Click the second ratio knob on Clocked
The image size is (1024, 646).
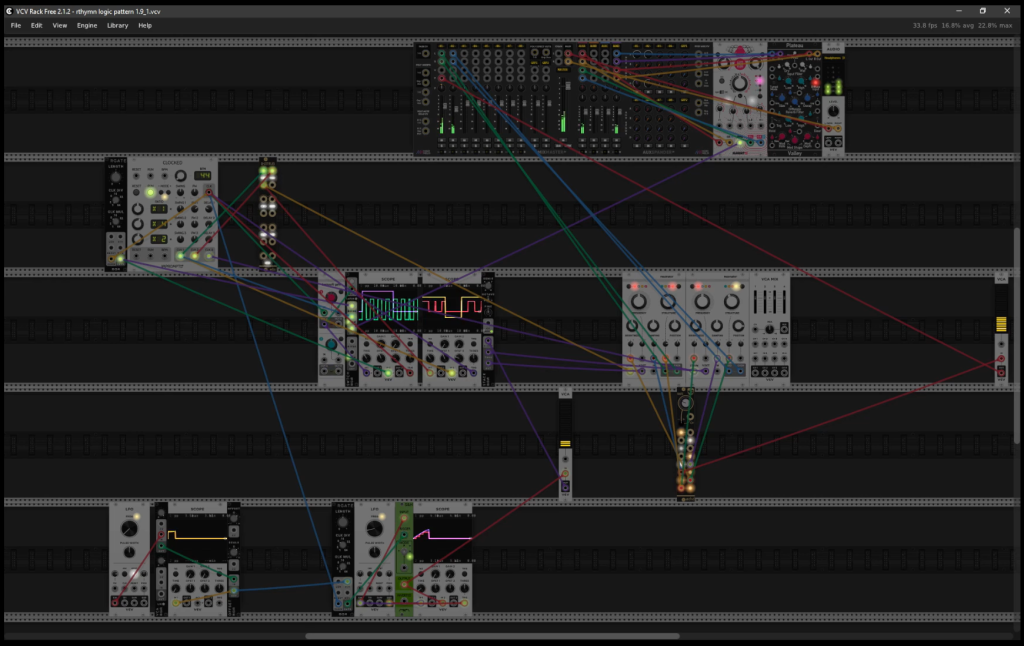click(x=138, y=224)
